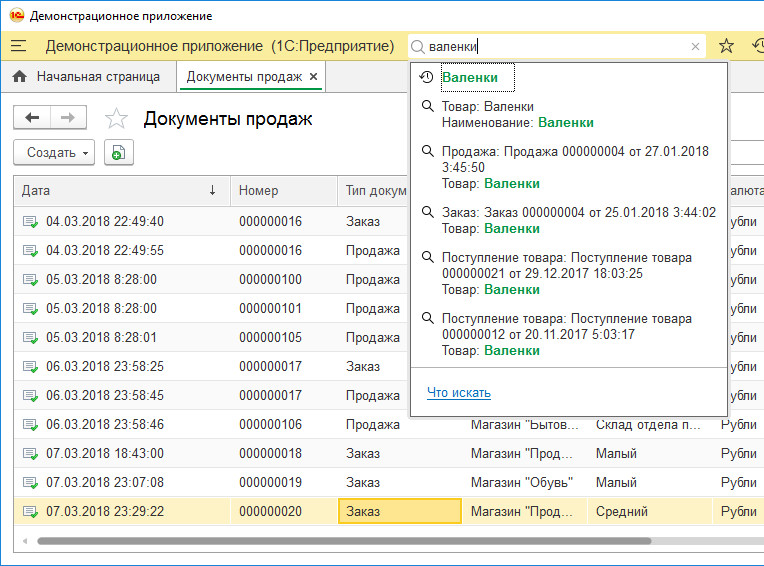The height and width of the screenshot is (566, 764).
Task: Switch to the Начальная страница tab
Action: tap(97, 76)
